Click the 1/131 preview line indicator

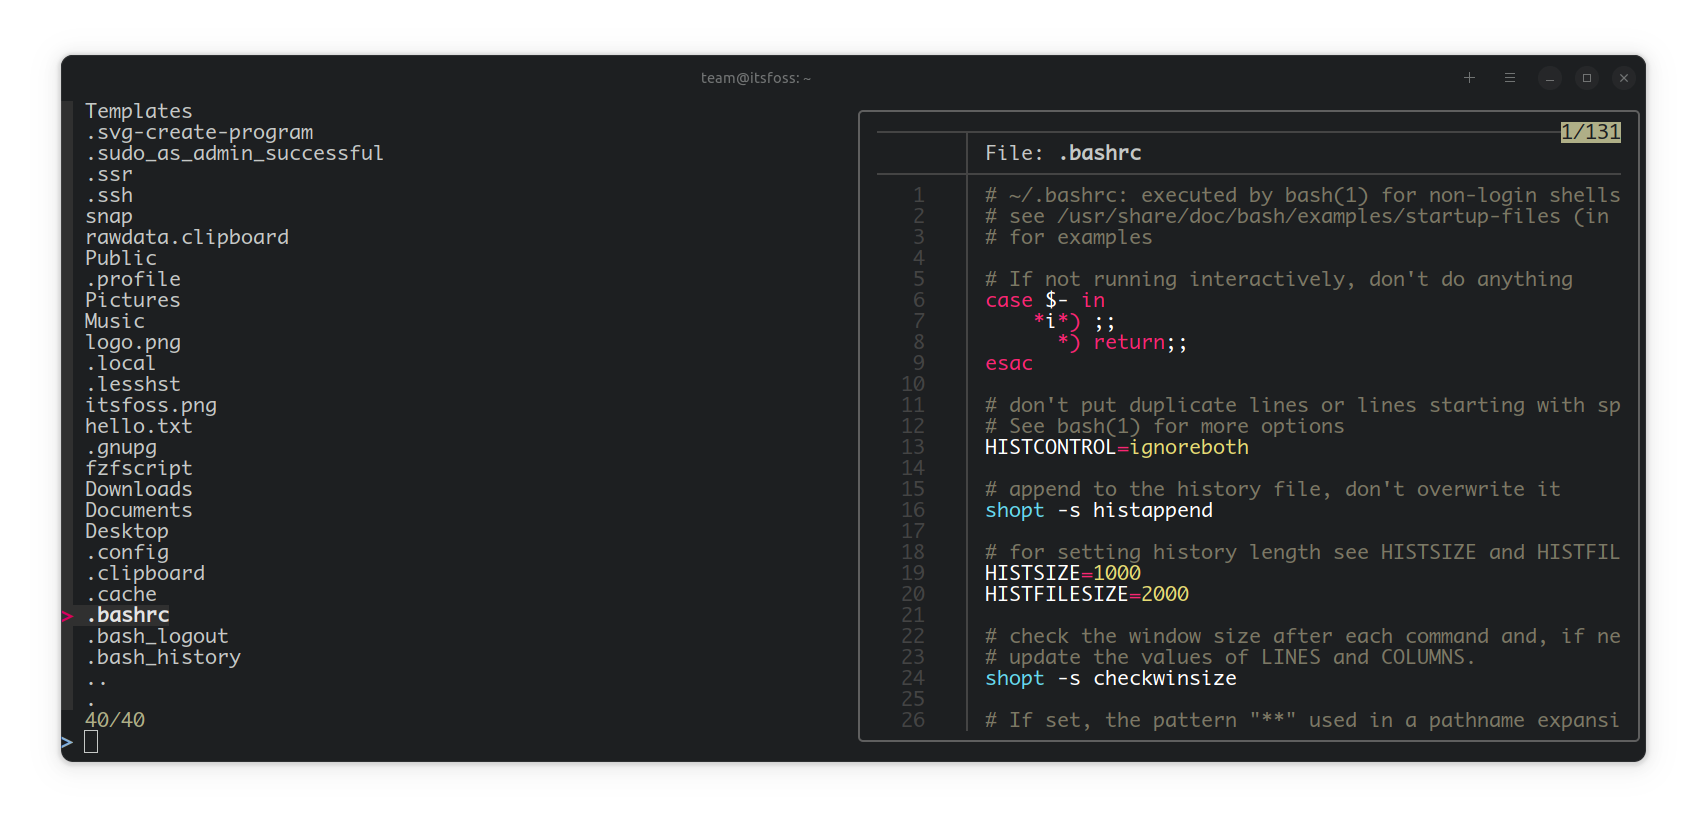(1590, 132)
